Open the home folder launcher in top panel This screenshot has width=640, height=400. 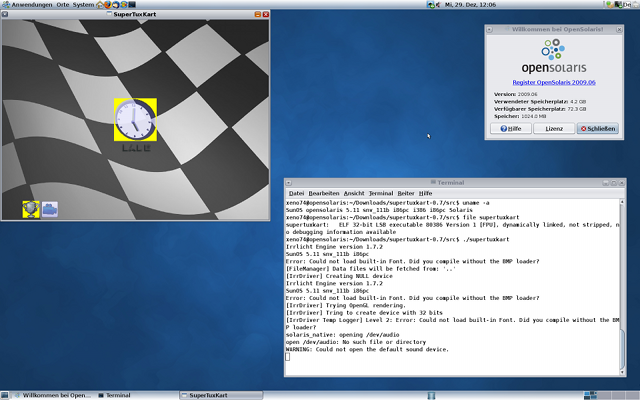[100, 4]
